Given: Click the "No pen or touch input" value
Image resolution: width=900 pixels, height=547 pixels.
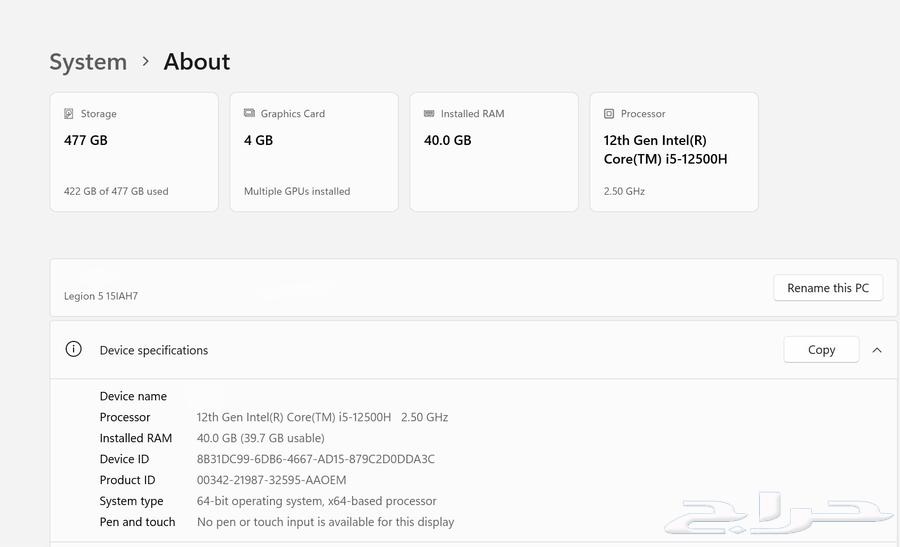Looking at the screenshot, I should [325, 522].
